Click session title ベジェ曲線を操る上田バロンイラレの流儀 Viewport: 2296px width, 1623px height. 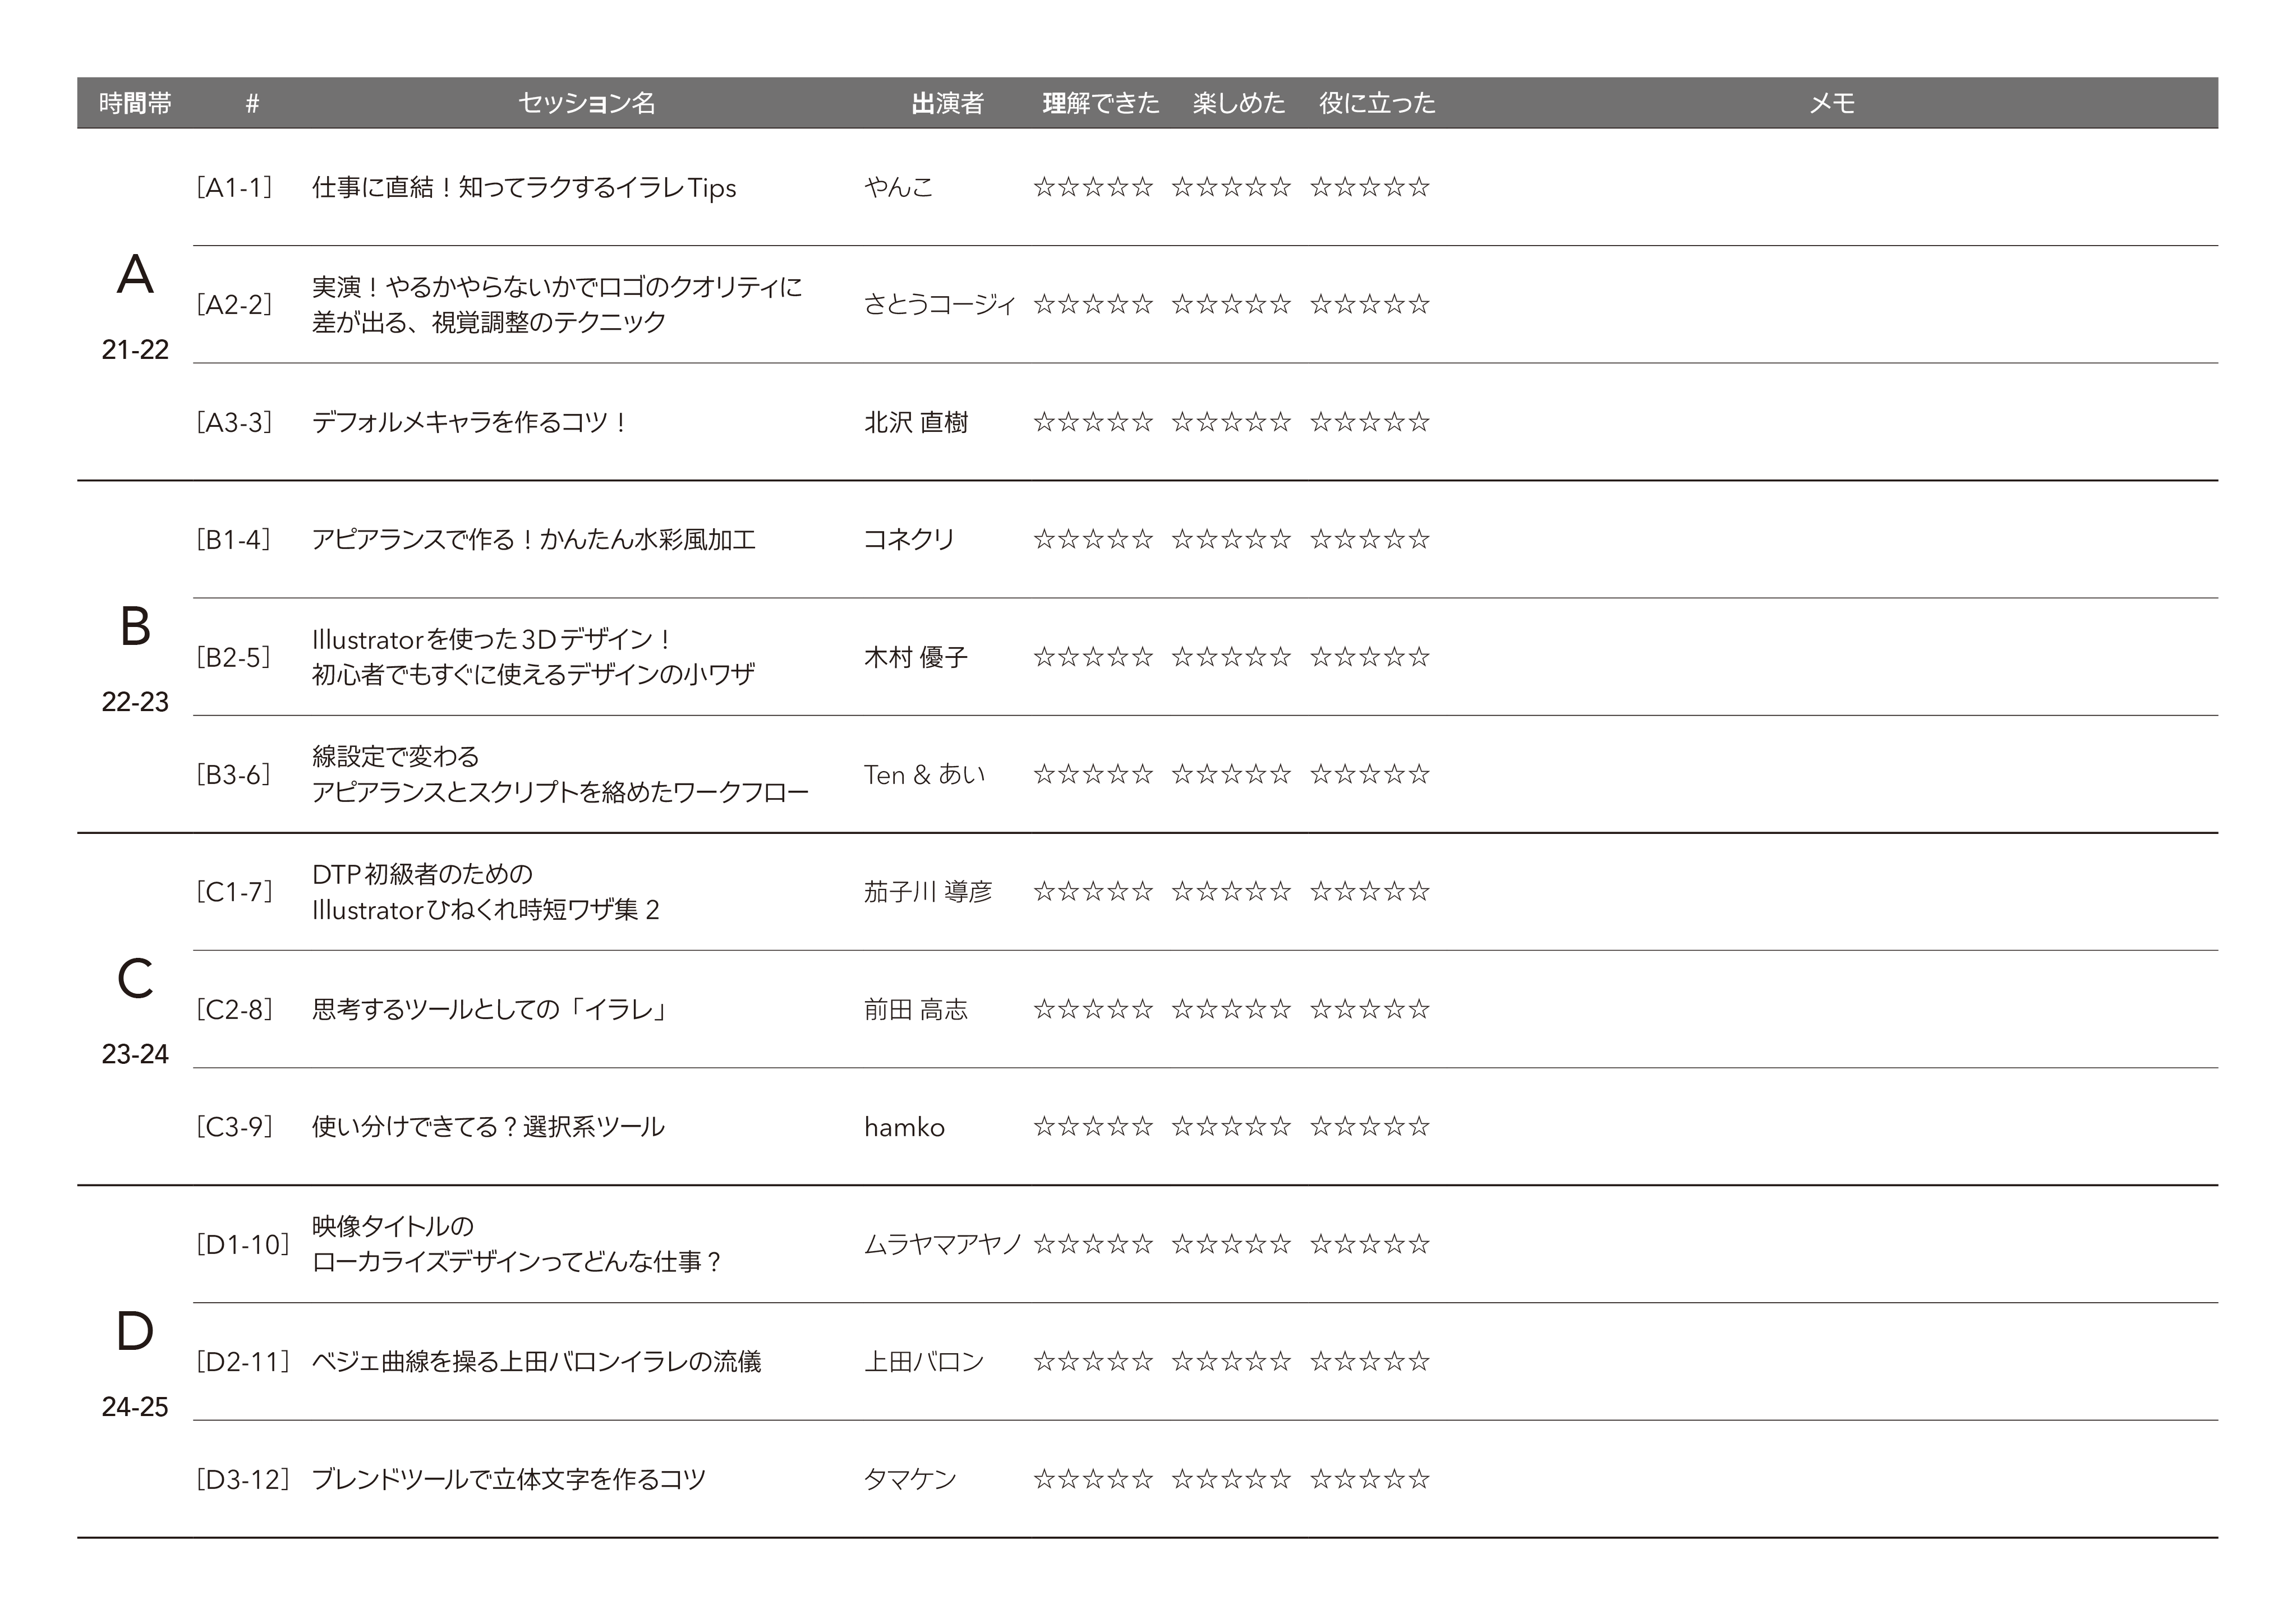[536, 1361]
